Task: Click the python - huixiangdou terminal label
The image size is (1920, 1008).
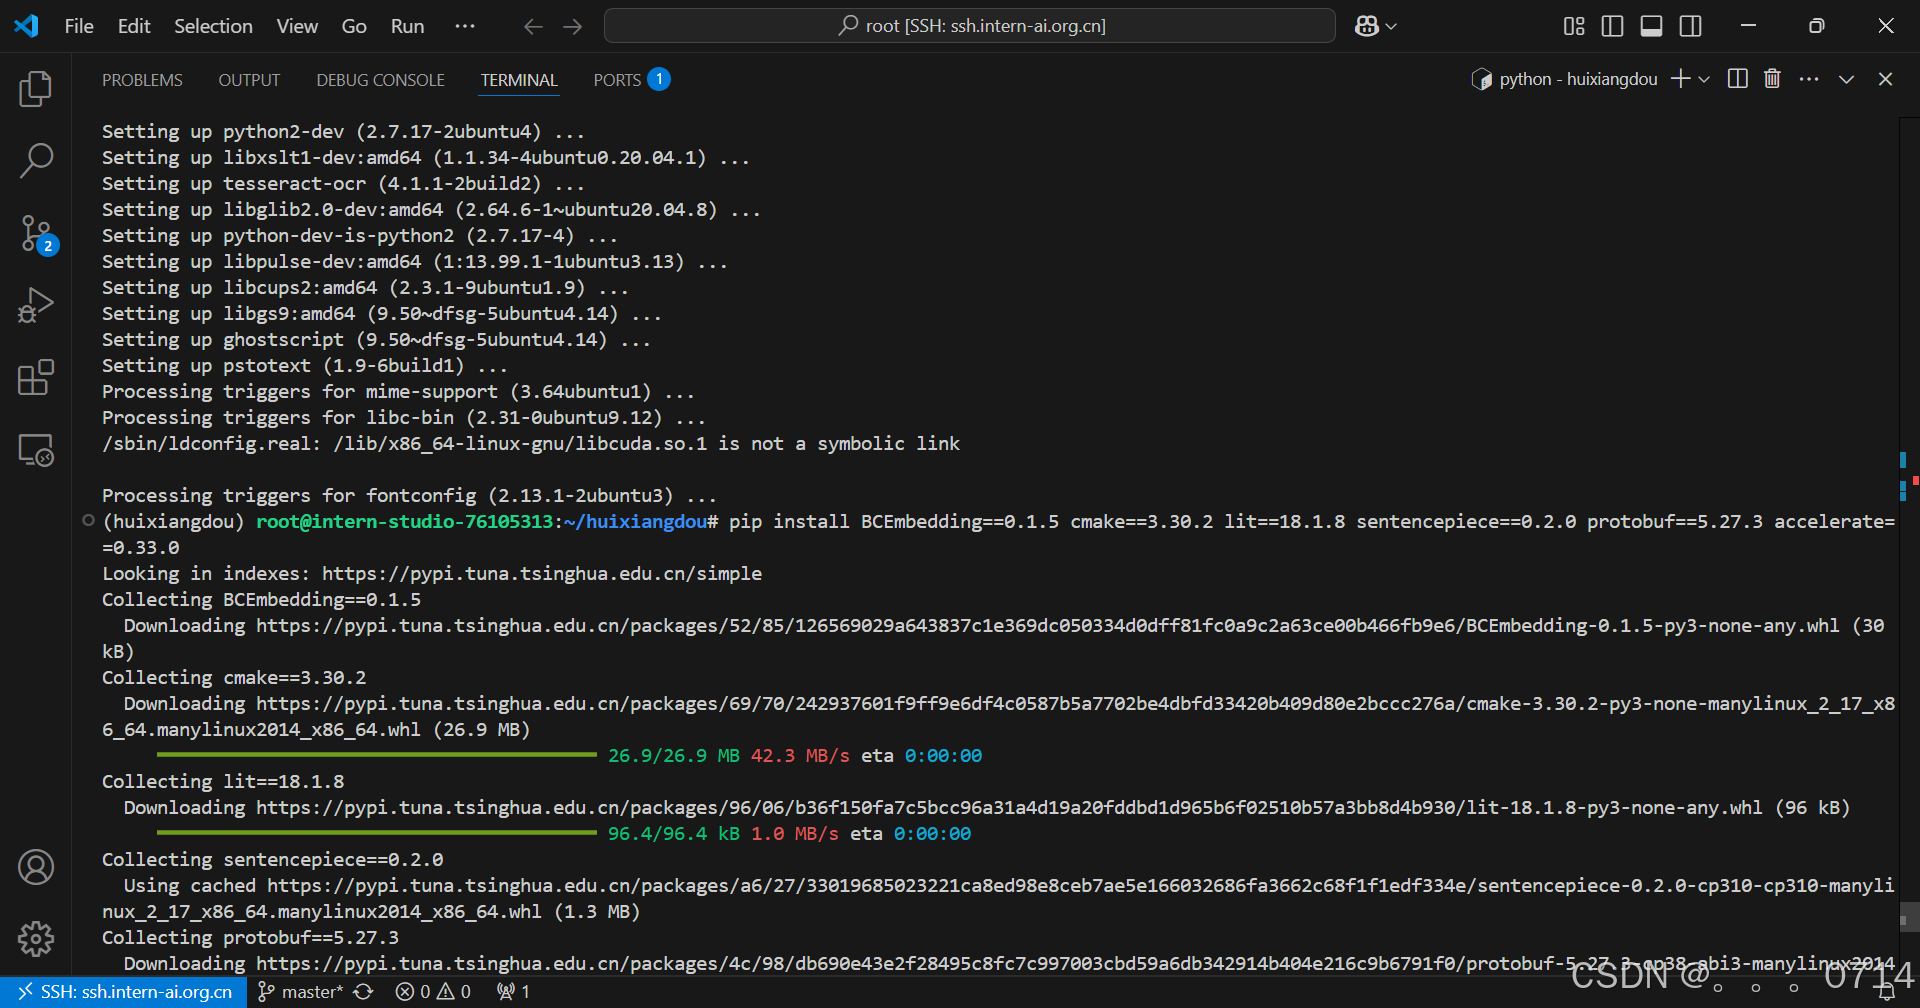Action: click(x=1564, y=79)
